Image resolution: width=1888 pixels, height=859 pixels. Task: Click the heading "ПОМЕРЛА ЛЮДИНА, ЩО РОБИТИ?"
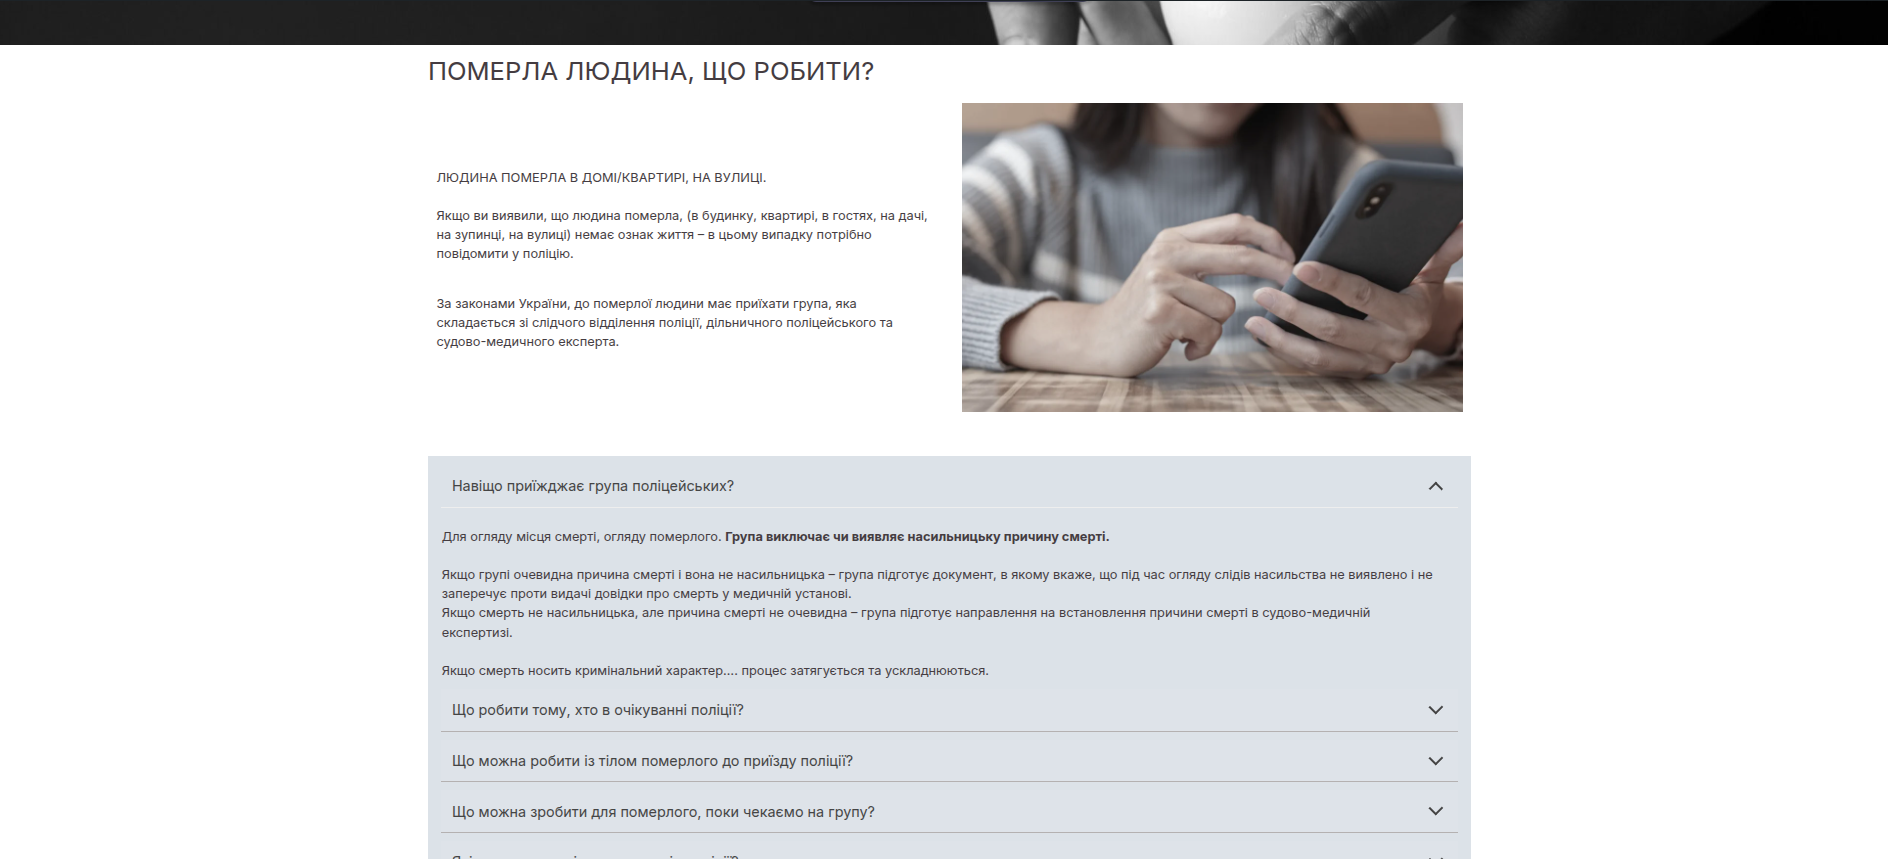point(650,72)
